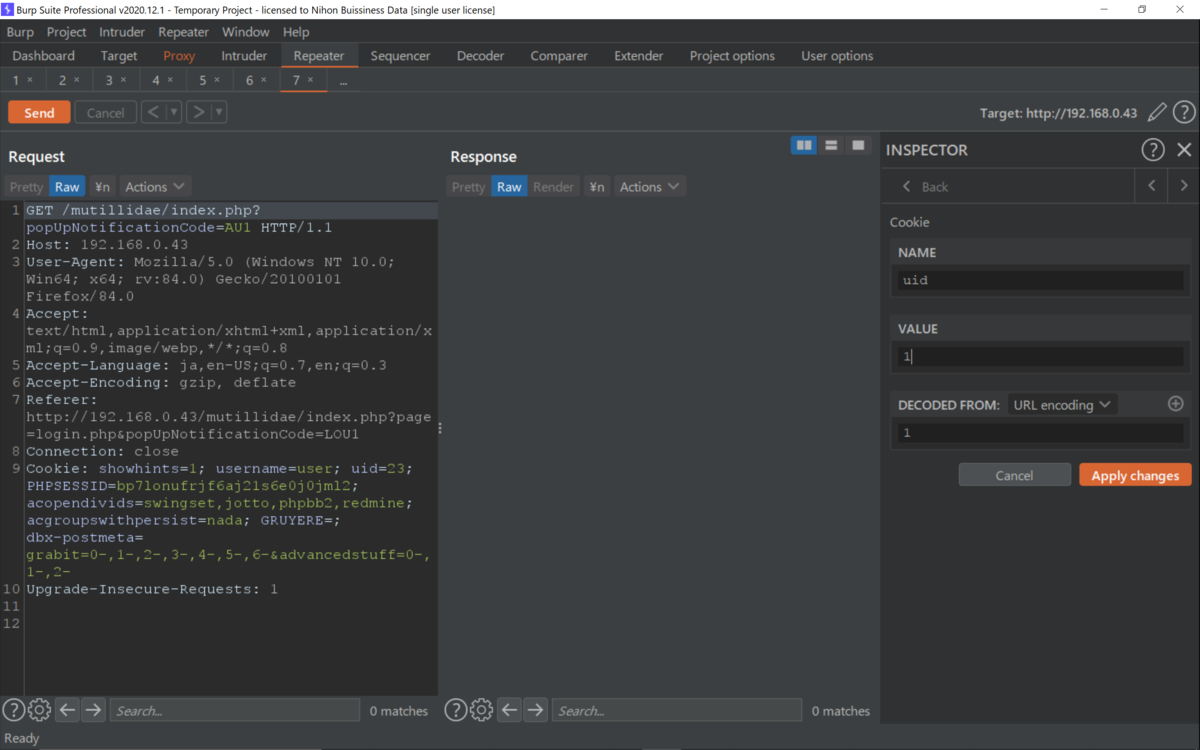1200x750 pixels.
Task: Open request search settings gear
Action: pos(39,710)
